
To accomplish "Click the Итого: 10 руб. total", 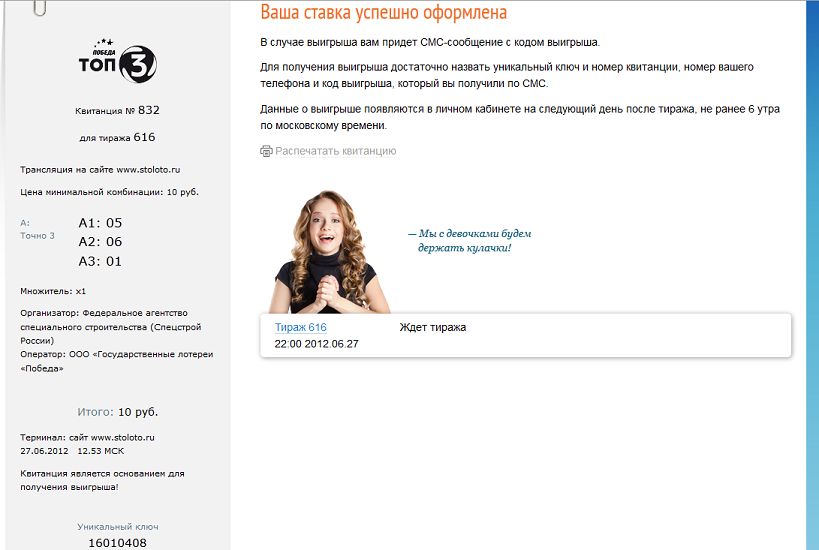I will pyautogui.click(x=118, y=412).
